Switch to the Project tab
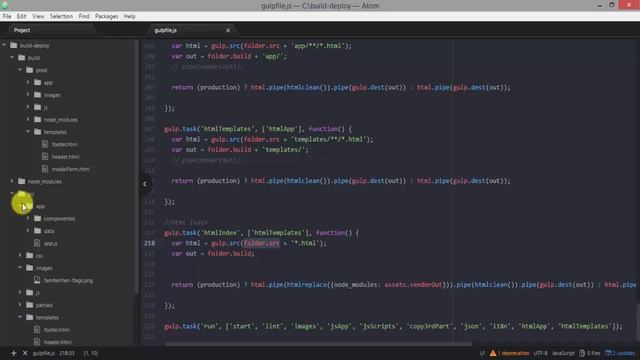Image resolution: width=640 pixels, height=360 pixels. [22, 30]
